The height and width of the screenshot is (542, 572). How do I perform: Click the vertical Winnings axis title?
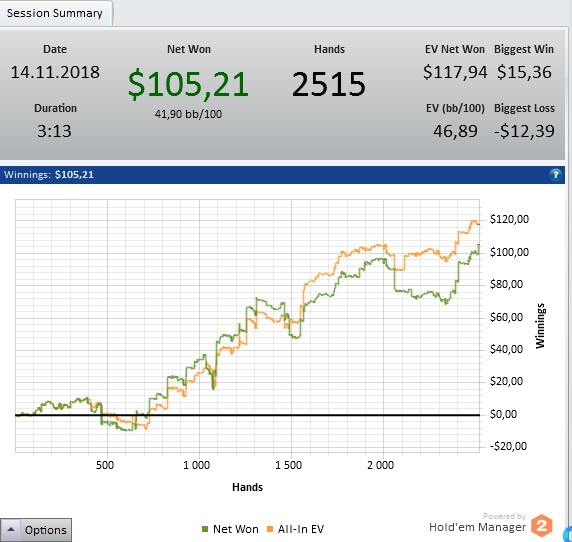[540, 326]
